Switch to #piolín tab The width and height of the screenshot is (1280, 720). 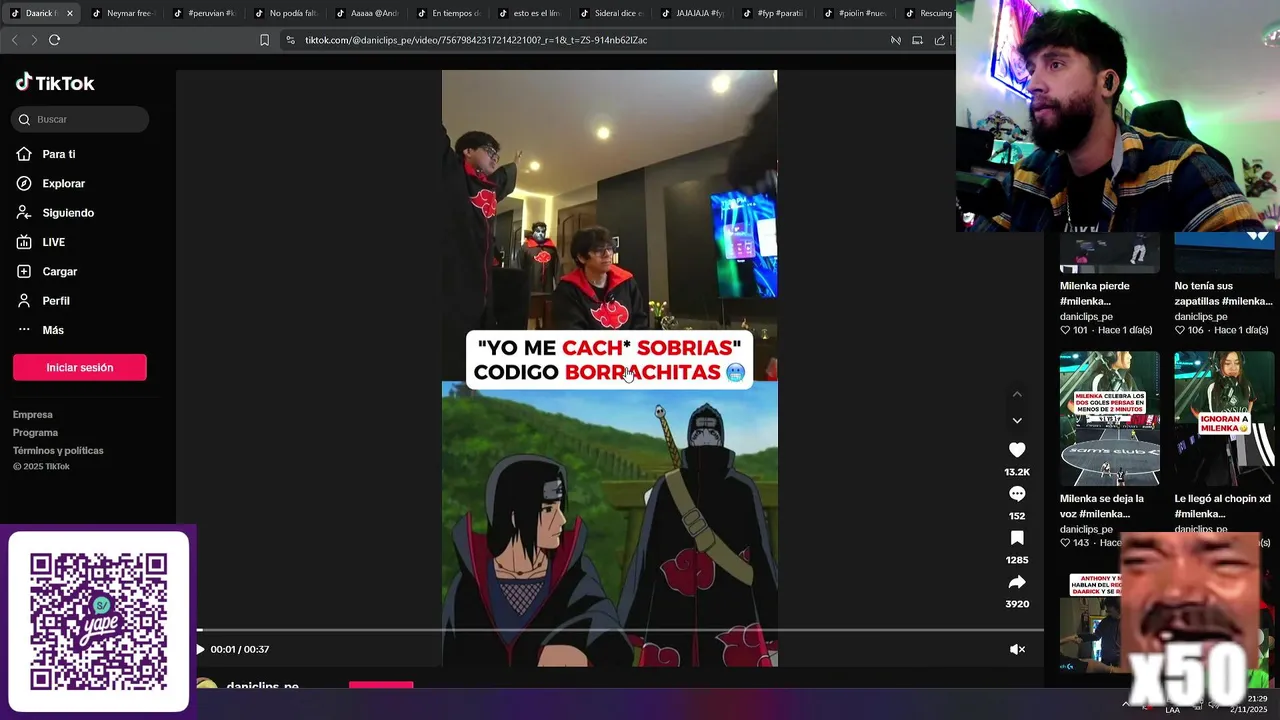pos(856,14)
